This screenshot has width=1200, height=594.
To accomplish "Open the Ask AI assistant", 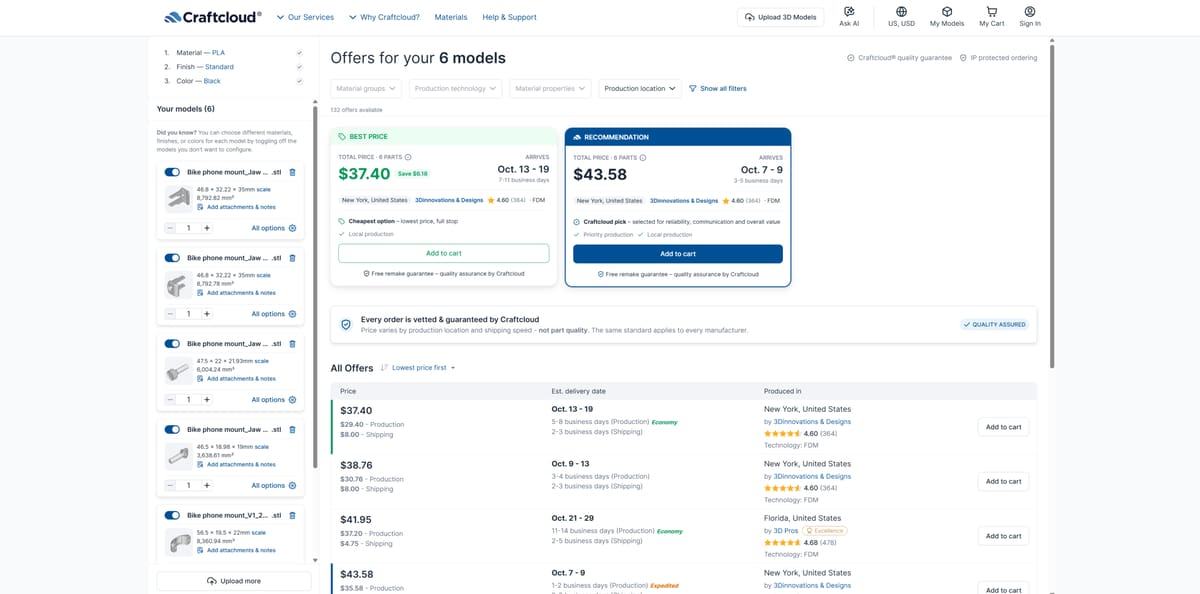I will click(849, 16).
